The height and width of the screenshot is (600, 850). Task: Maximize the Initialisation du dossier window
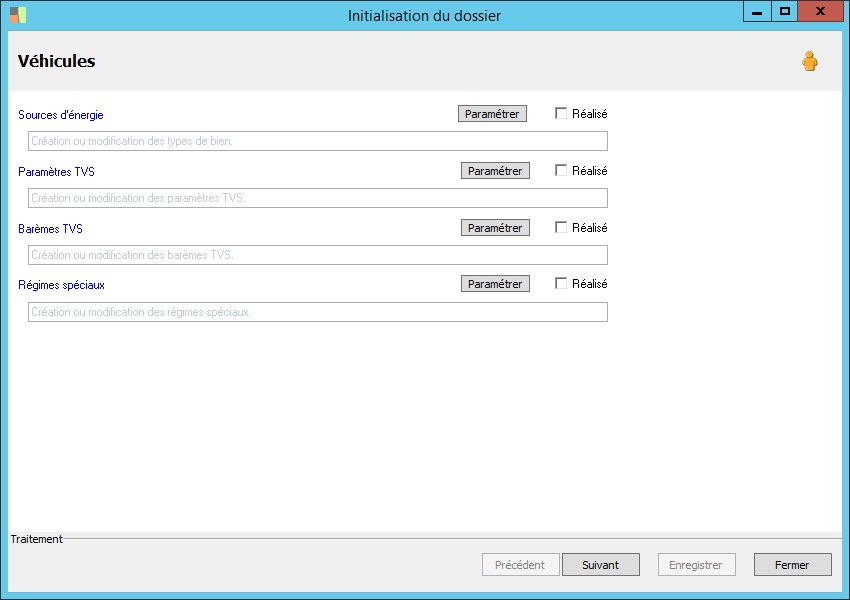click(784, 11)
